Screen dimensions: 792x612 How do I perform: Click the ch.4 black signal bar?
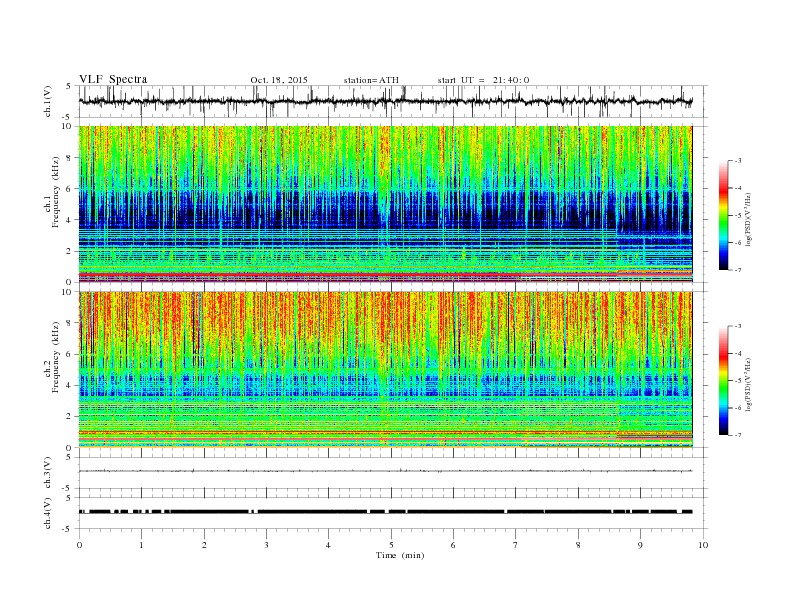coord(386,512)
